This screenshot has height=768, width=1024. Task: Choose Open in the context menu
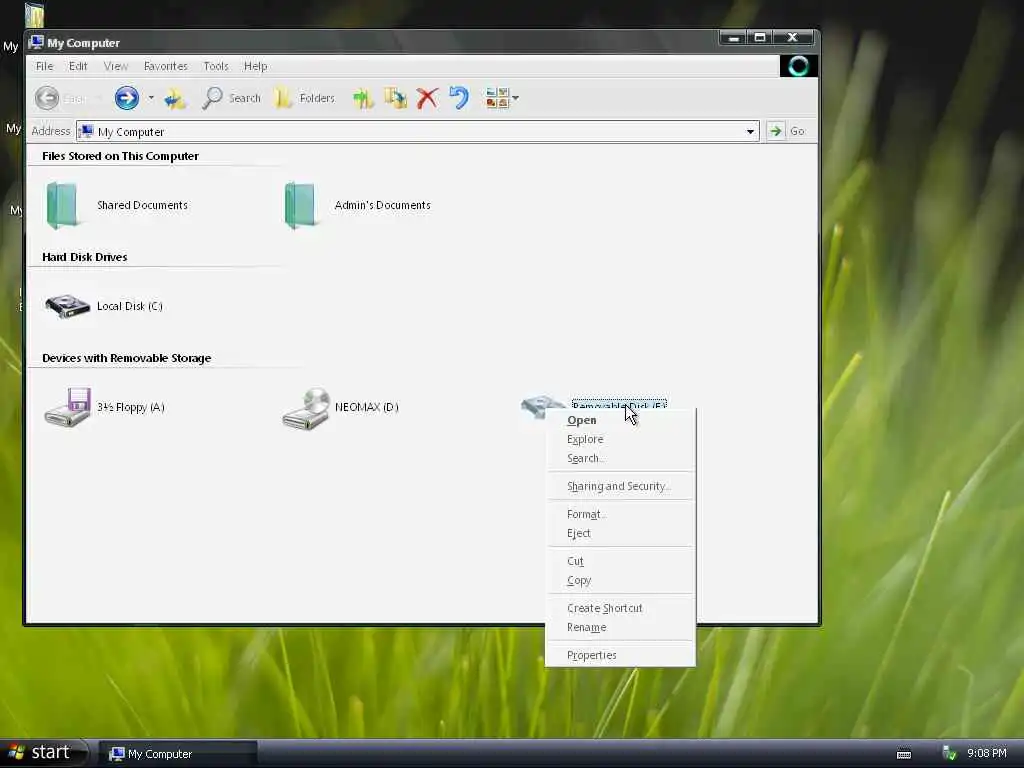pyautogui.click(x=620, y=420)
